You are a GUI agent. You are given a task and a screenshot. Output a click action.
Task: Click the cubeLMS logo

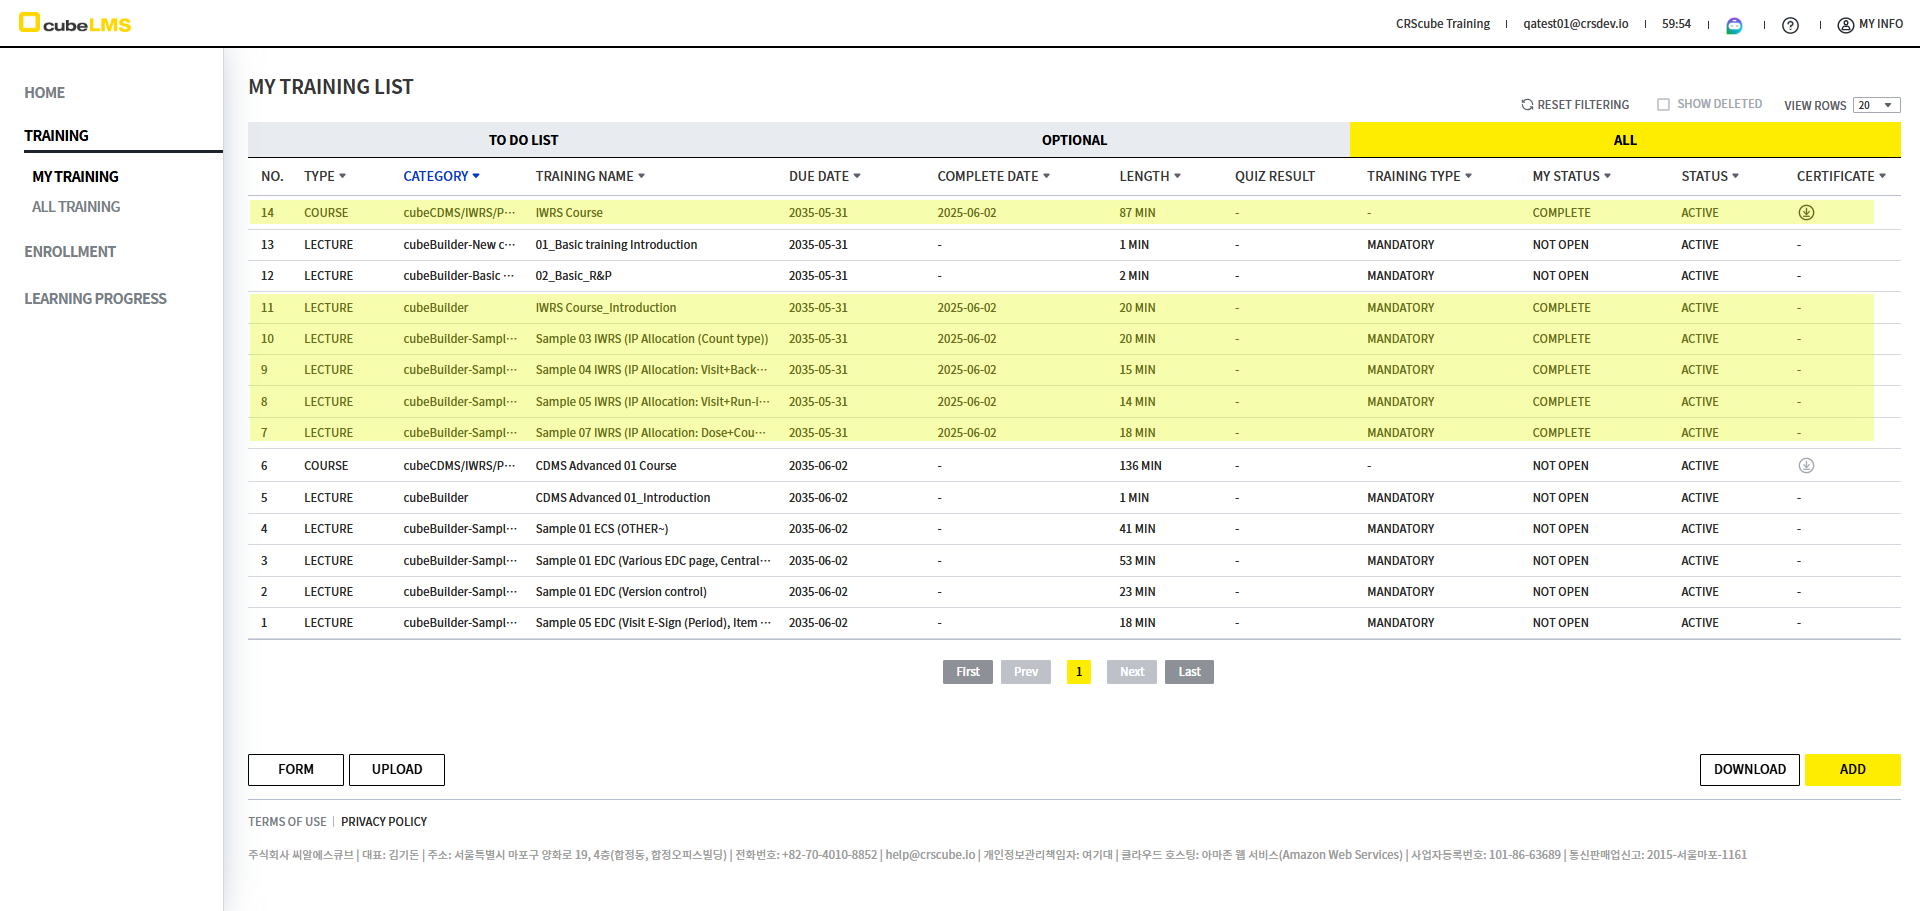(x=76, y=23)
